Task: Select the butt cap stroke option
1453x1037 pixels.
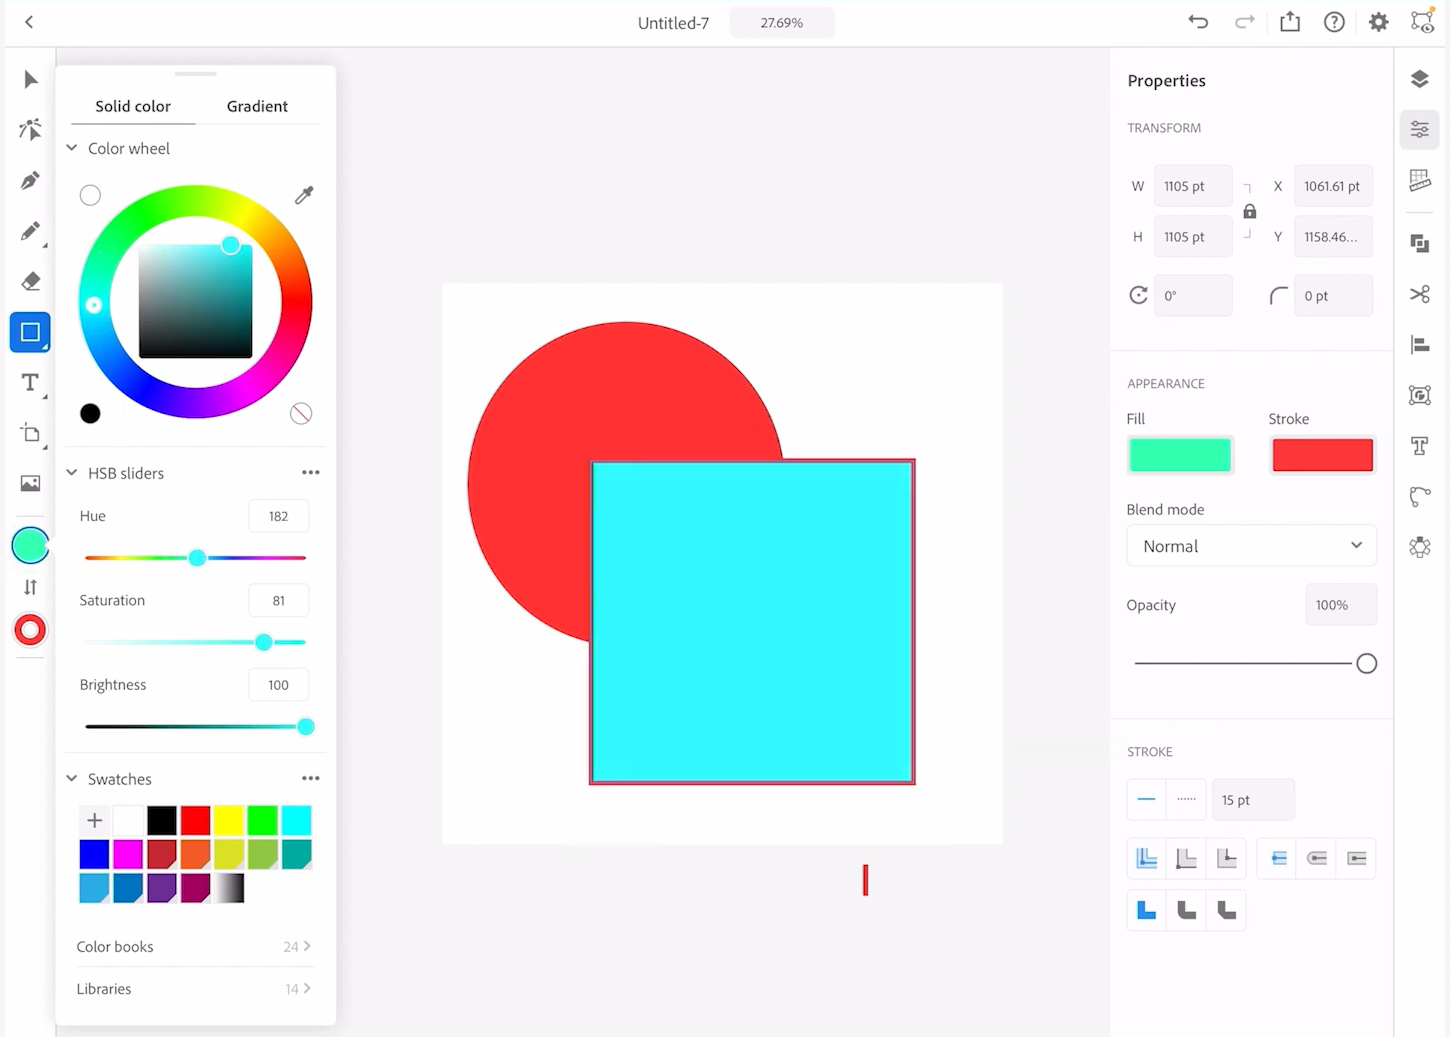Action: [x=1278, y=858]
